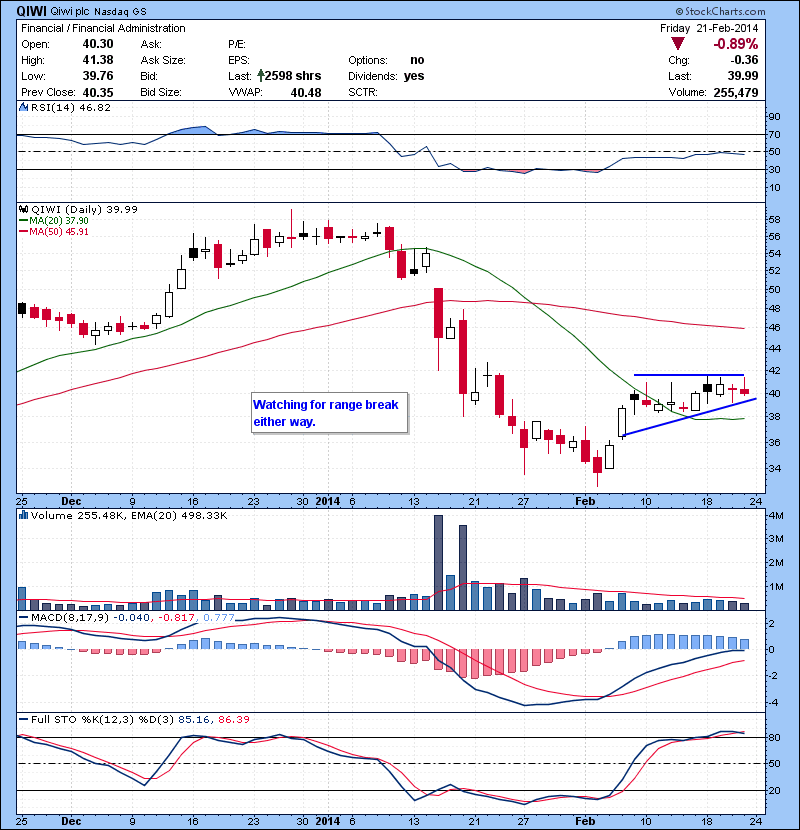Screen dimensions: 800x830
Task: Click the Chg value -0.36
Action: point(744,60)
